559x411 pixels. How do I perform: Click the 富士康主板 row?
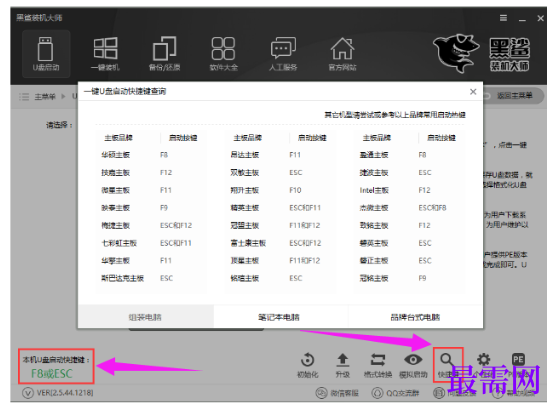pyautogui.click(x=280, y=243)
